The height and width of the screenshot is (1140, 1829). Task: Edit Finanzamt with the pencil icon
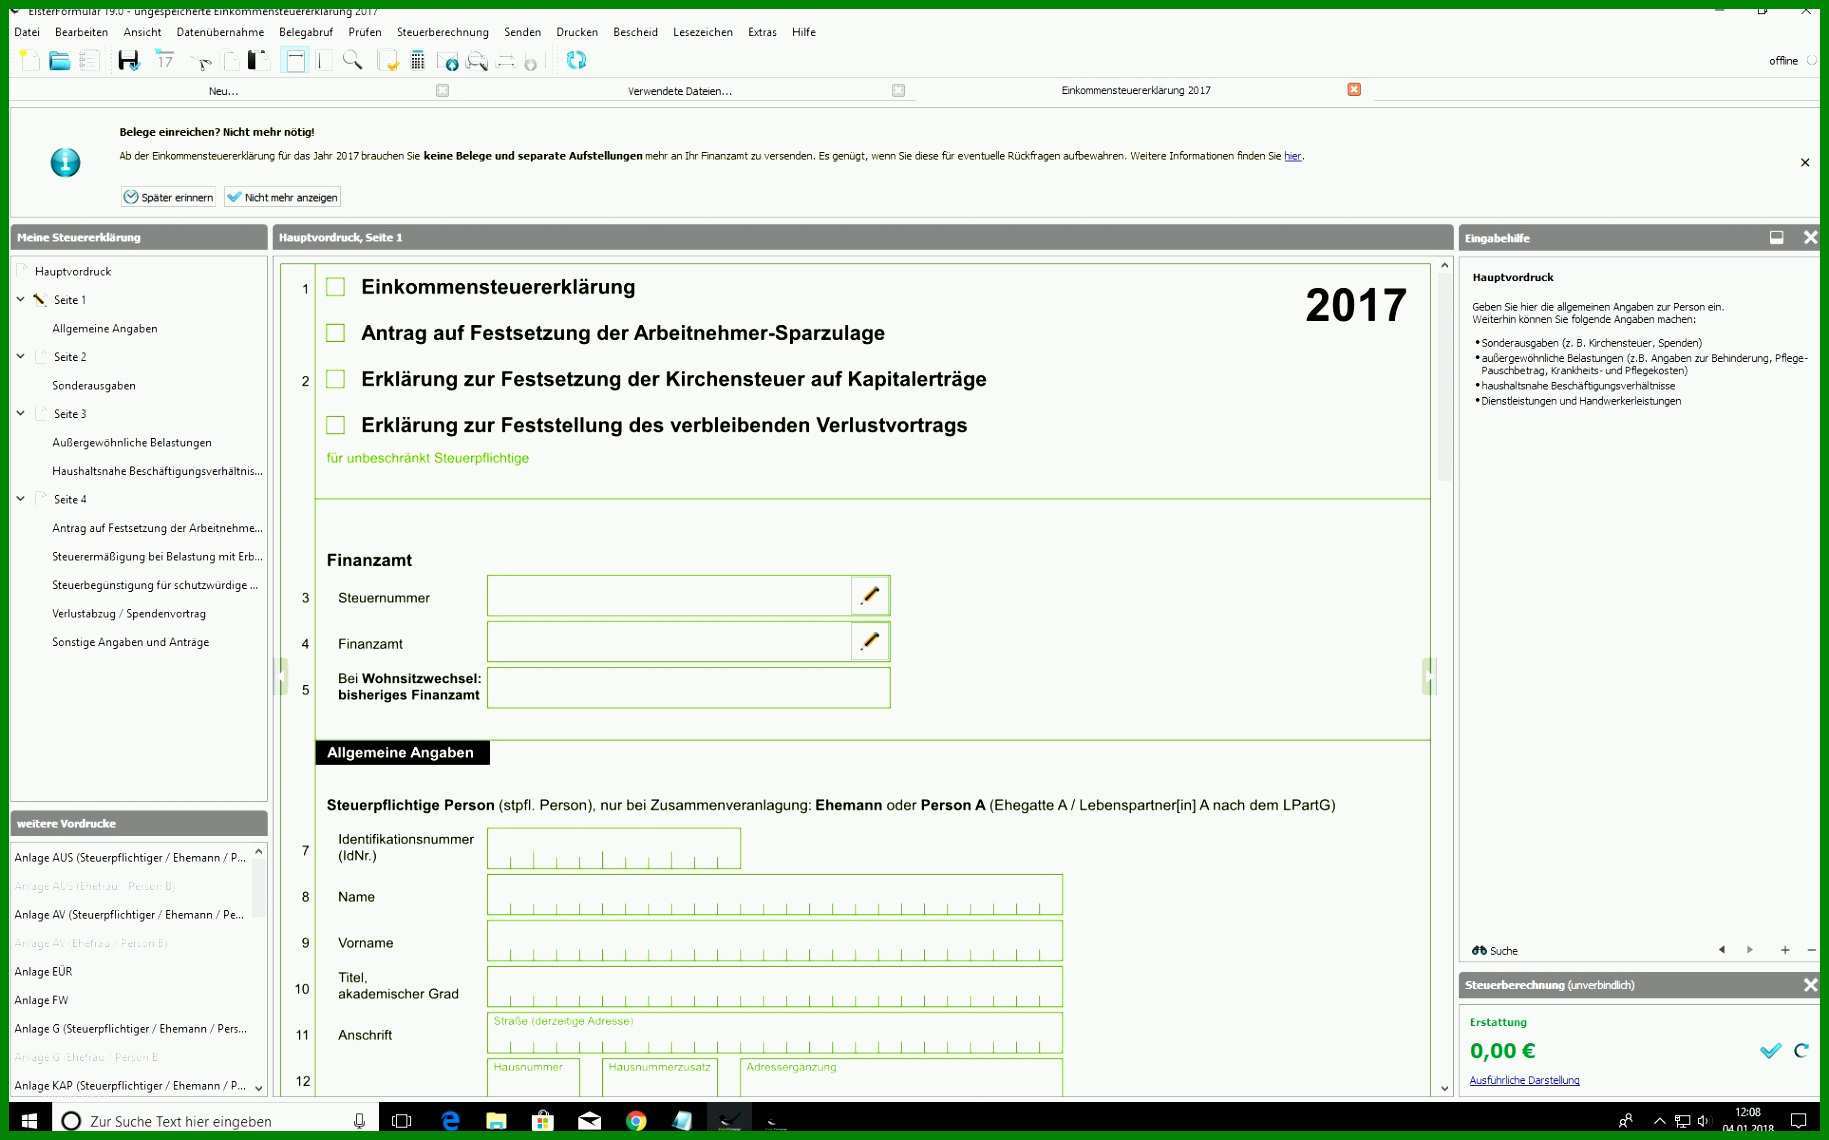click(870, 641)
